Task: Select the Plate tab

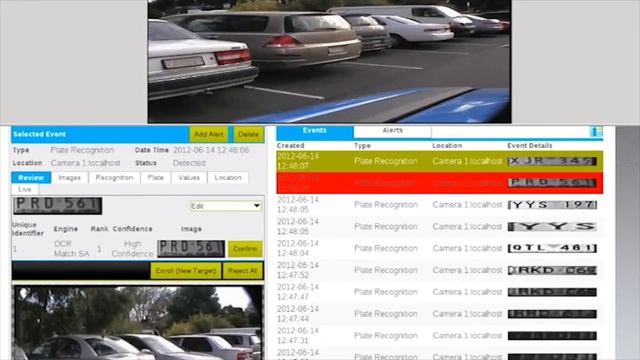Action: pos(156,178)
